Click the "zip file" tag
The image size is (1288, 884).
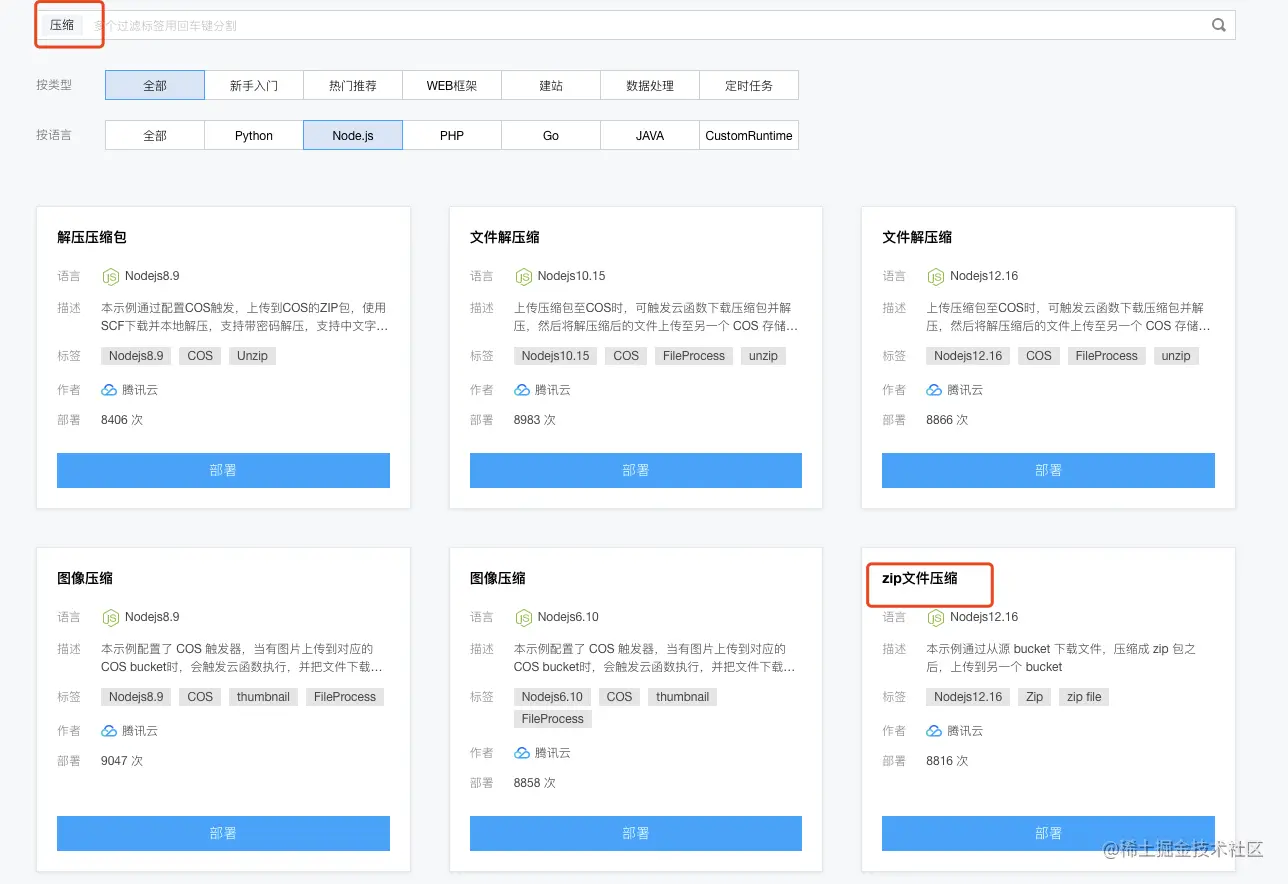[x=1084, y=697]
